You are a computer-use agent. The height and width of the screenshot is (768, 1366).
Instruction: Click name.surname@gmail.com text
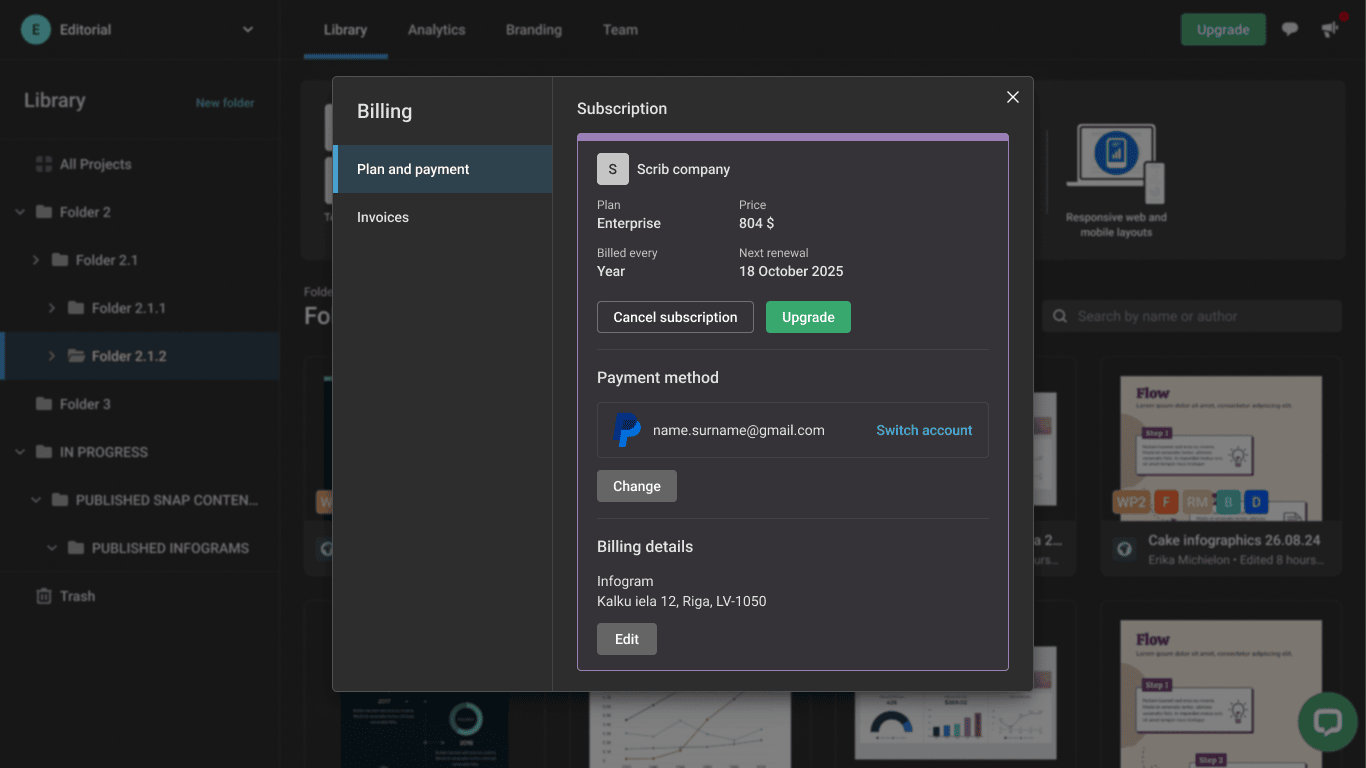(739, 430)
